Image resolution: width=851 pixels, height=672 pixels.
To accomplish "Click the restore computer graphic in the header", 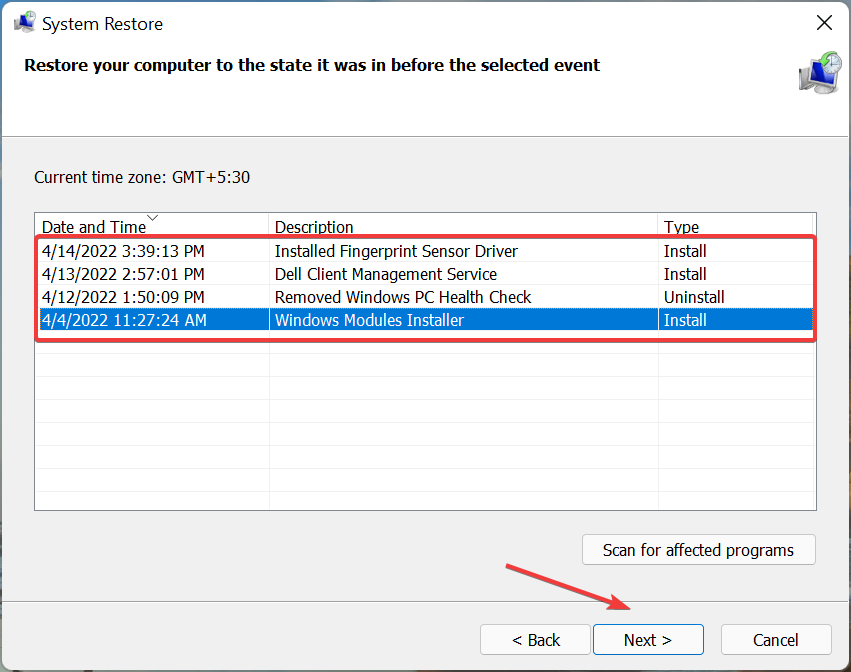I will pyautogui.click(x=820, y=73).
